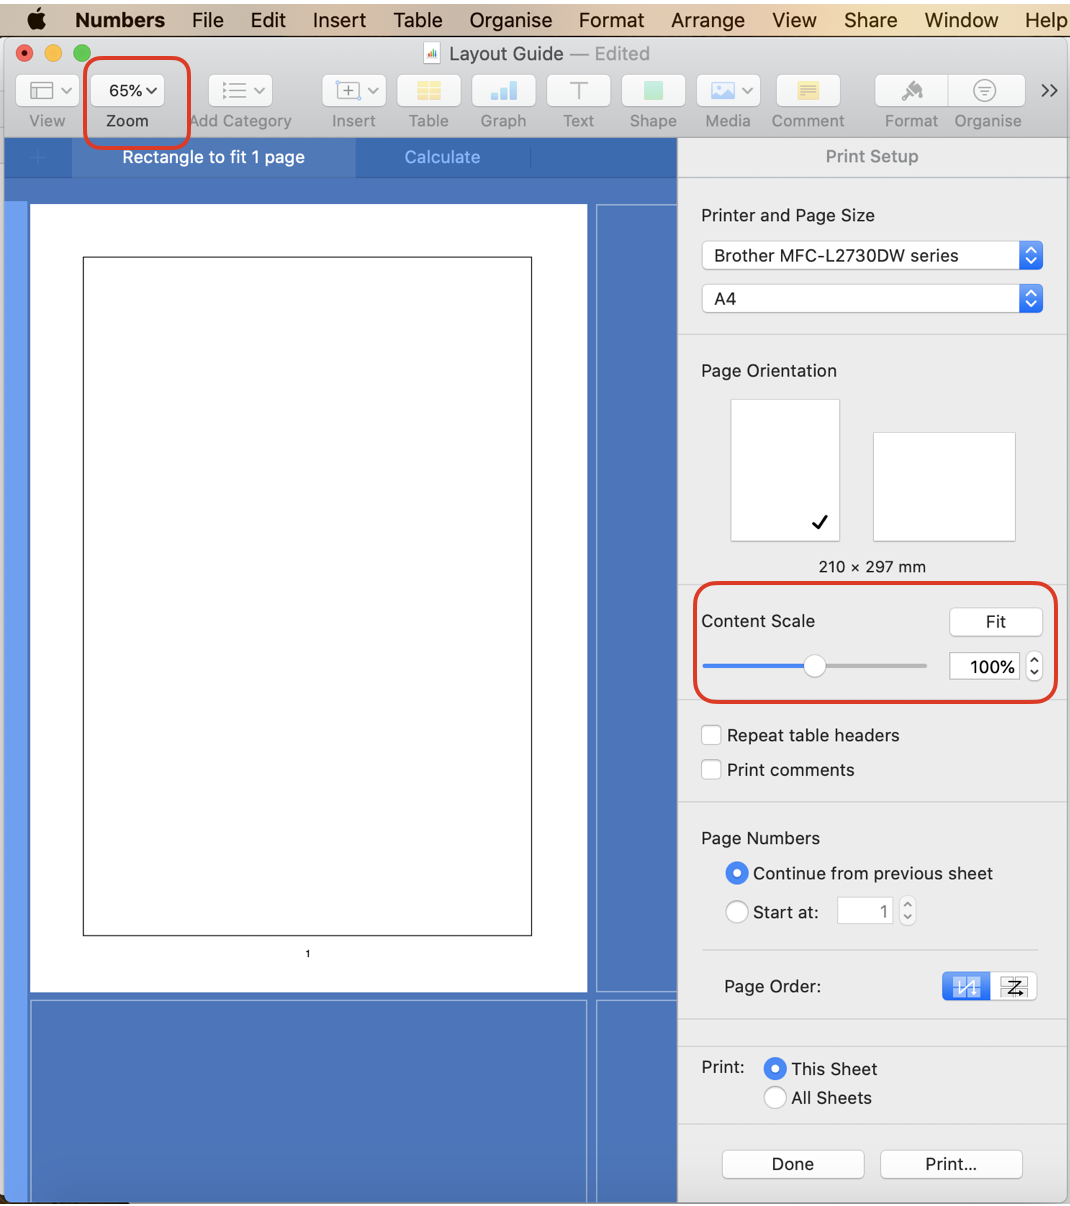This screenshot has height=1206, width=1070.
Task: Insert a Table using the toolbar icon
Action: tap(428, 91)
